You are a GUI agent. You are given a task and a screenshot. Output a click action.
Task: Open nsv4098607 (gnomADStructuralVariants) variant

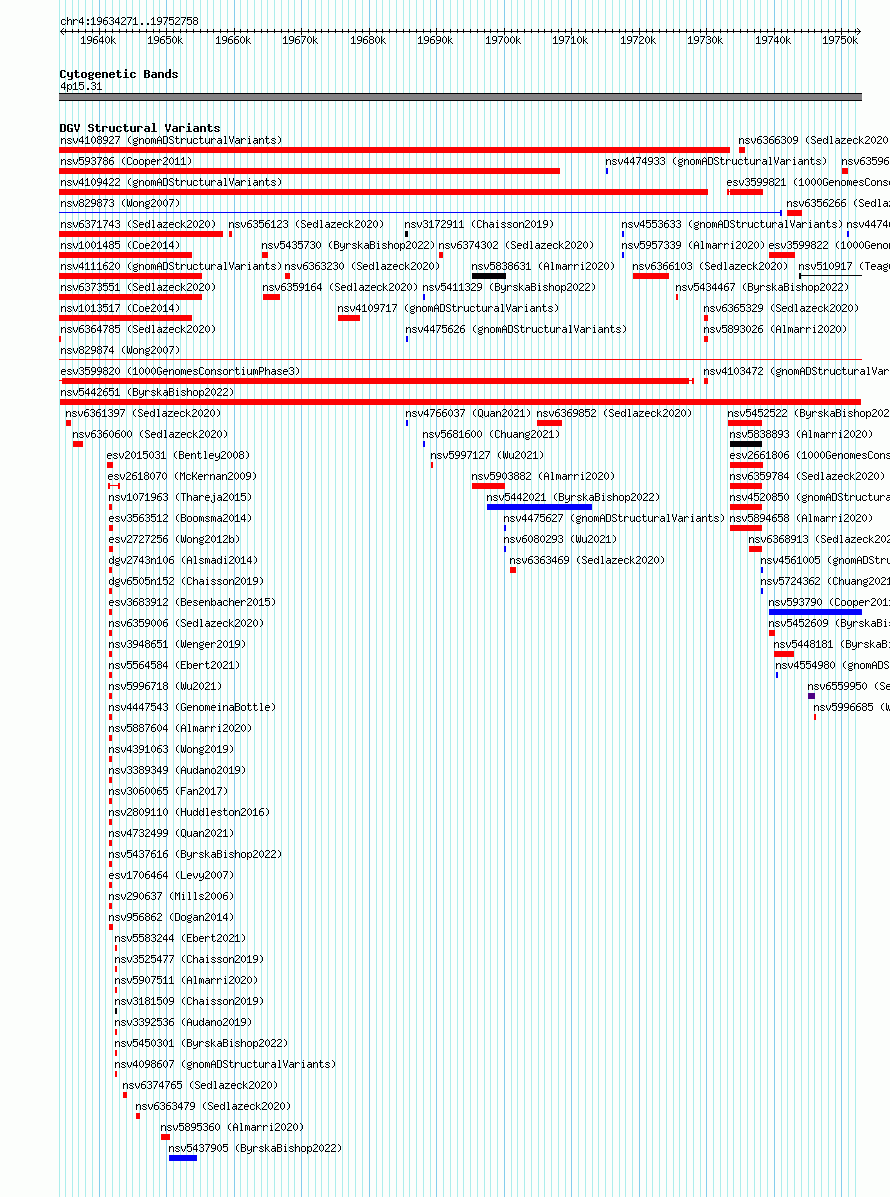coord(225,1064)
